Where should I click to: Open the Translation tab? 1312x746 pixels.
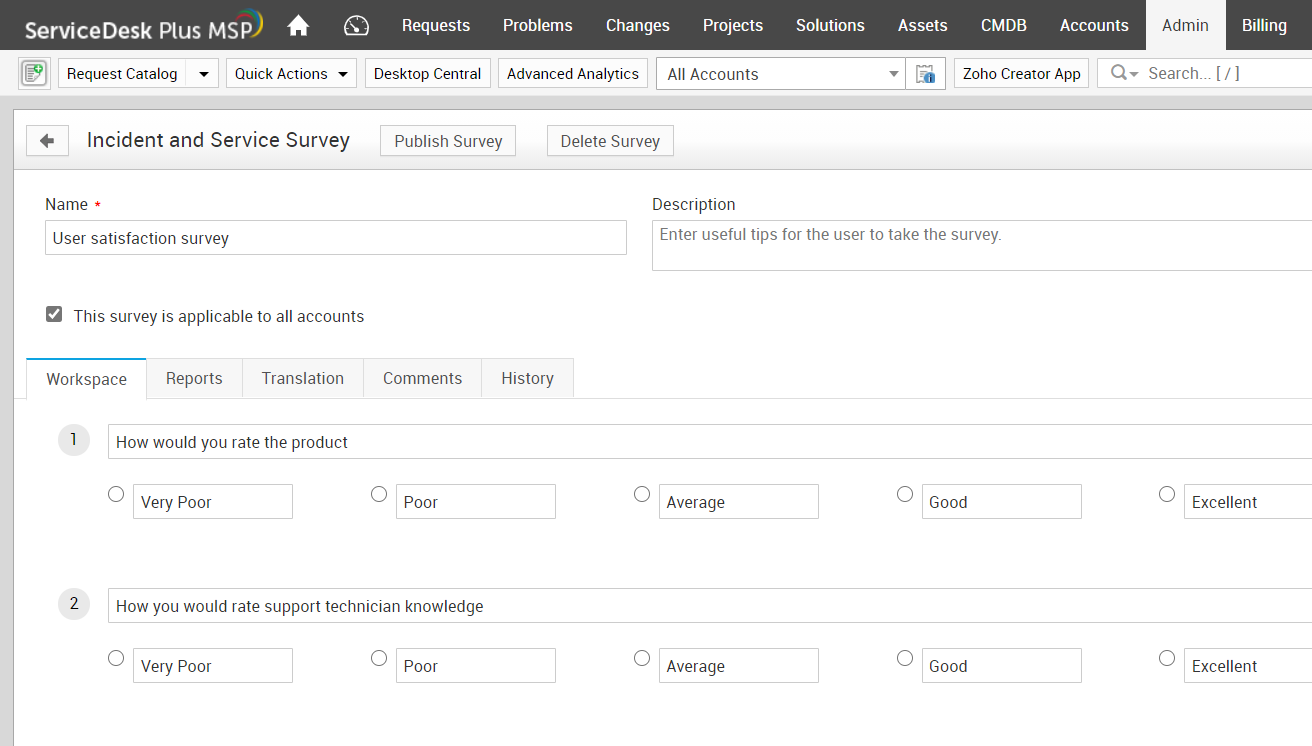[303, 378]
